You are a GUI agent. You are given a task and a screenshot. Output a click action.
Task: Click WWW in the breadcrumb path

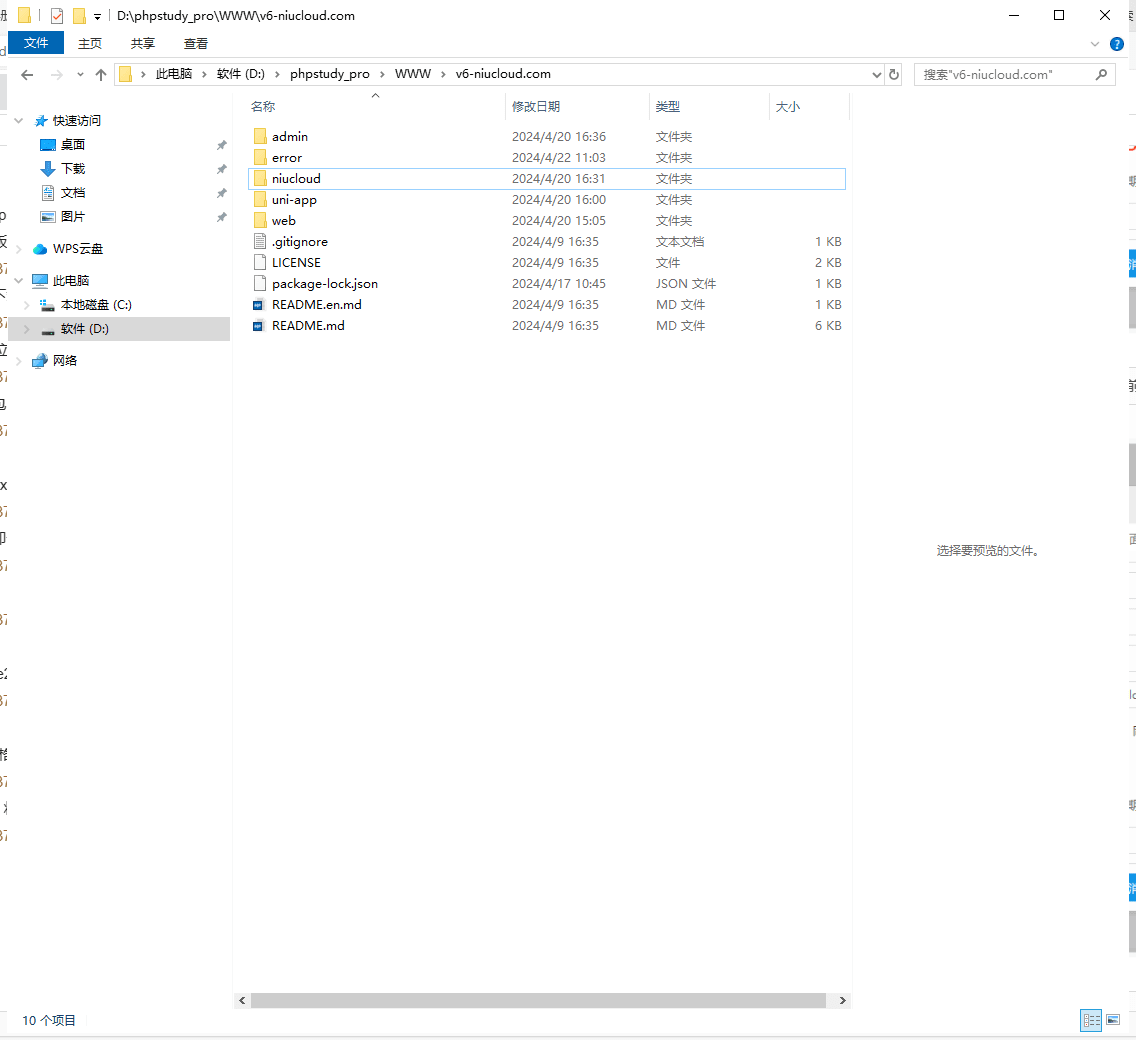413,74
